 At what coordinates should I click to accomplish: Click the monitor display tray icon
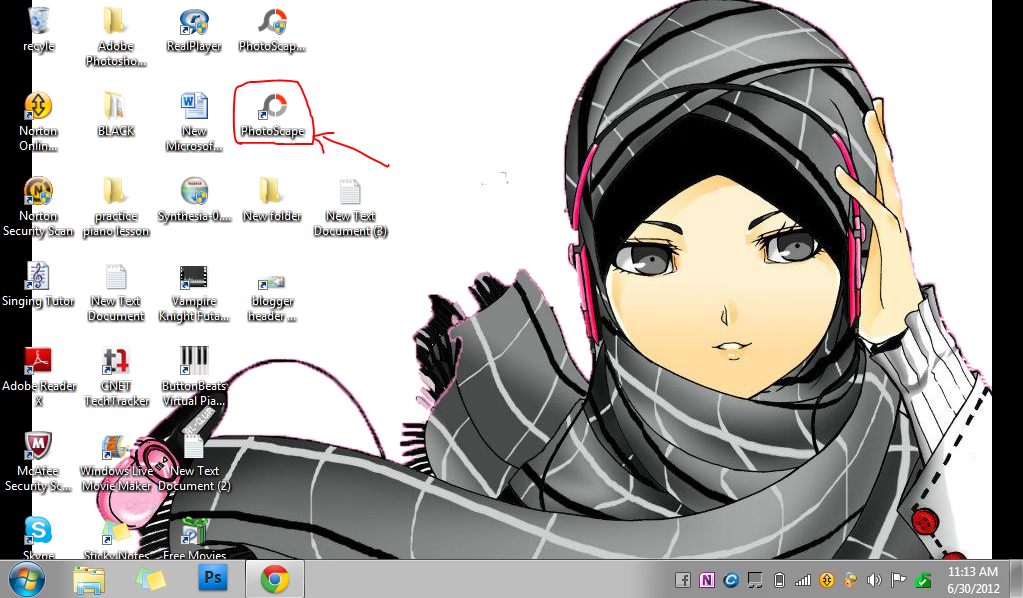pos(755,580)
